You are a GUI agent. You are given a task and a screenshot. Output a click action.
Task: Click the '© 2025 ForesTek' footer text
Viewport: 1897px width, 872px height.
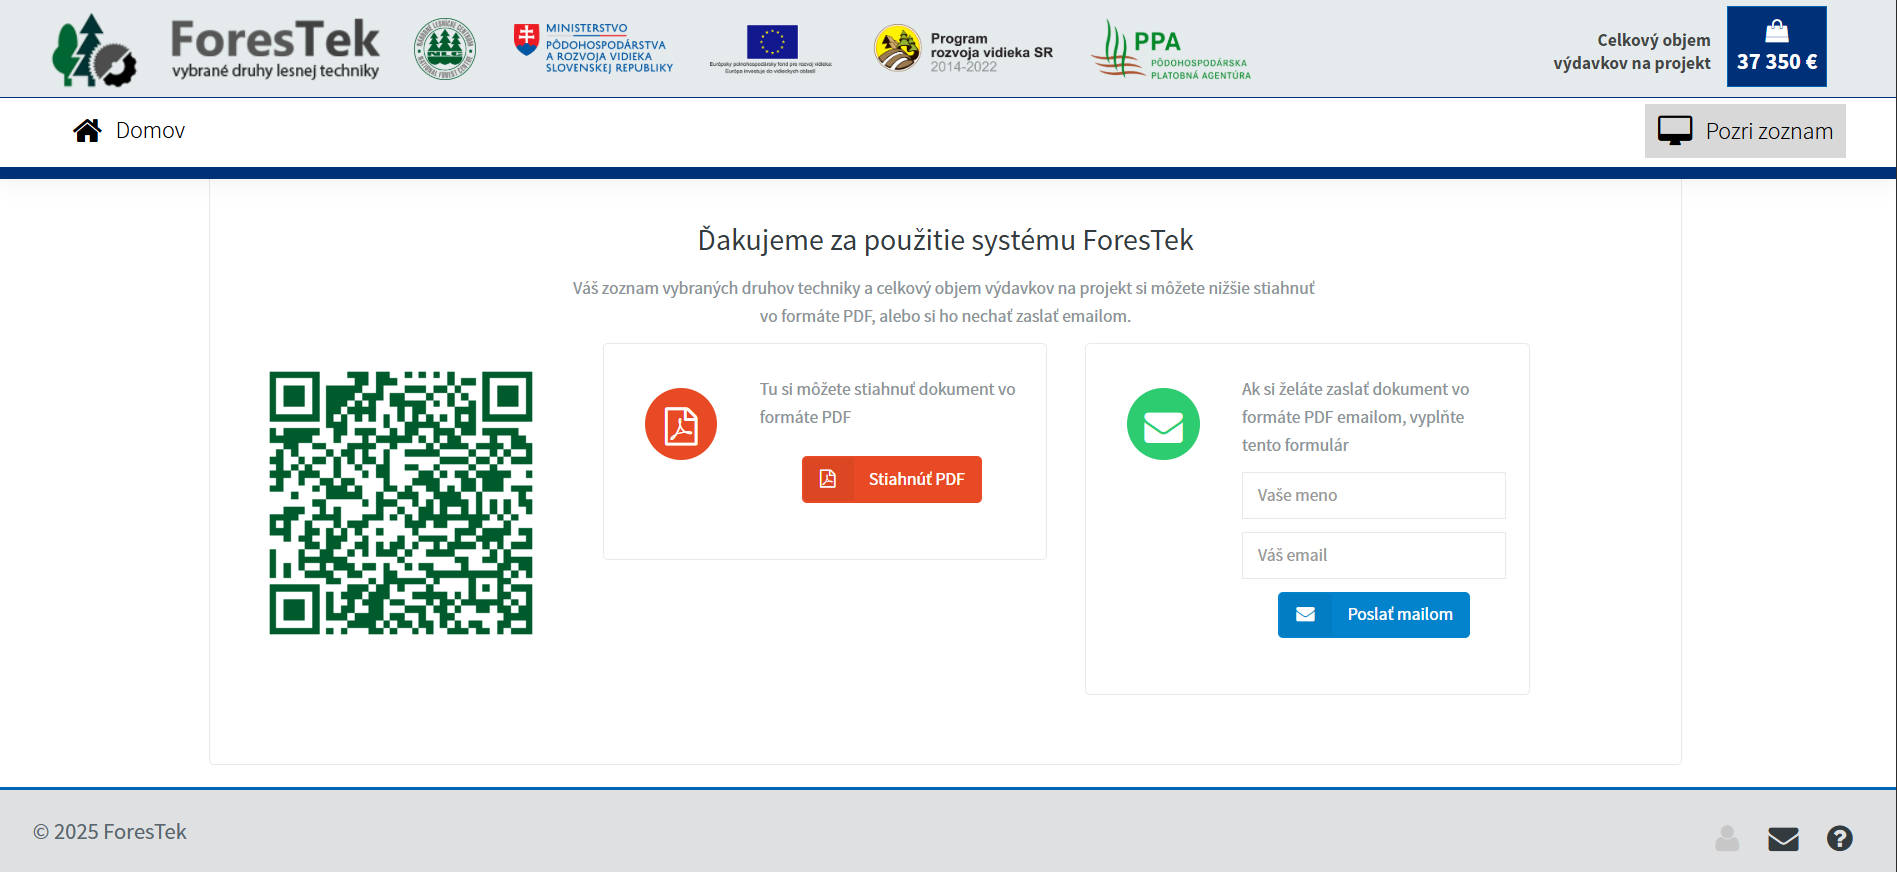point(110,832)
